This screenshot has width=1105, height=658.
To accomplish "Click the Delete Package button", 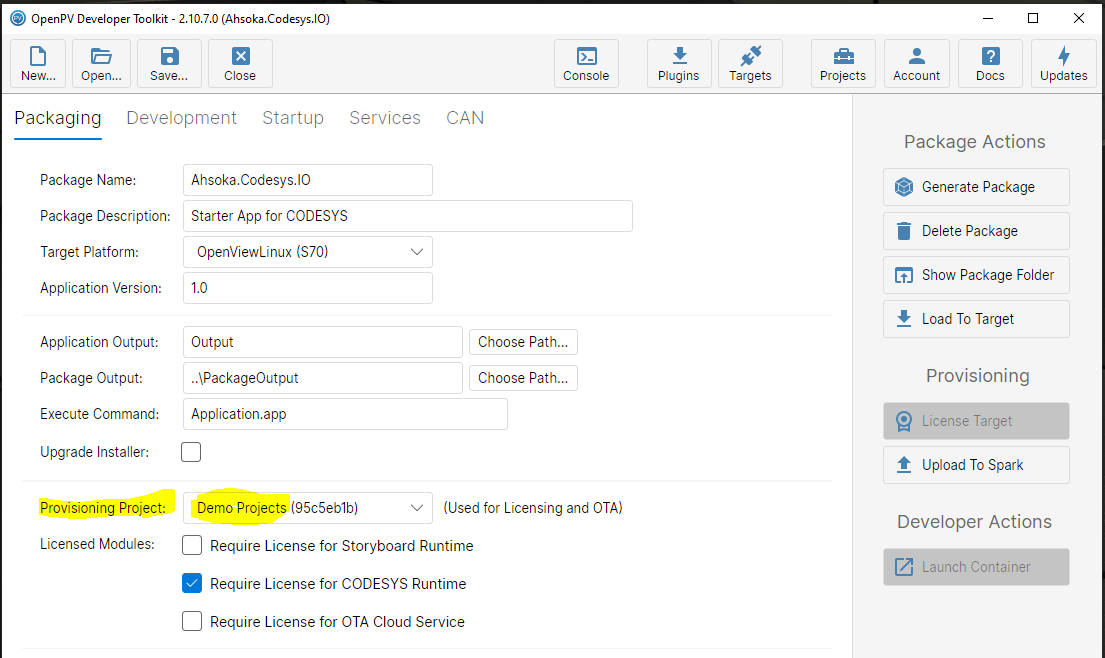I will point(976,231).
